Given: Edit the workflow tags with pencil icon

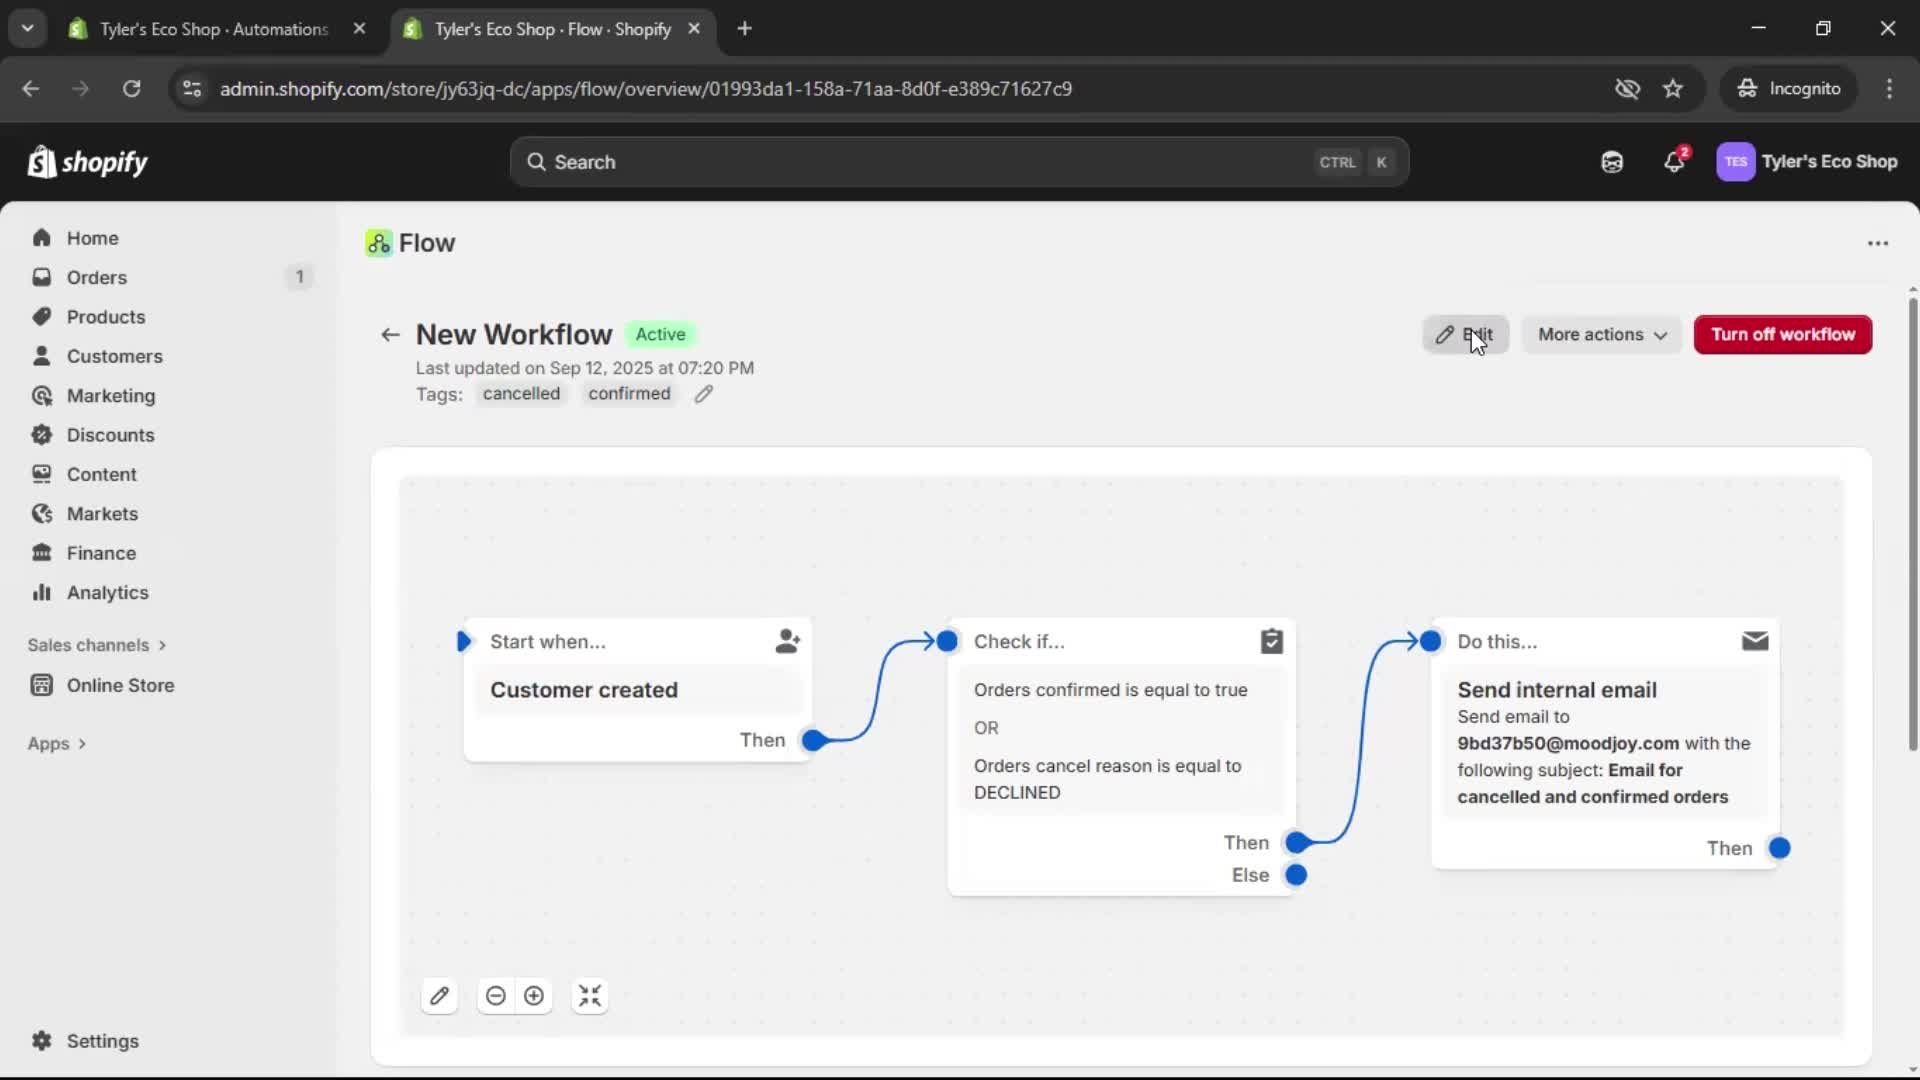Looking at the screenshot, I should (703, 394).
